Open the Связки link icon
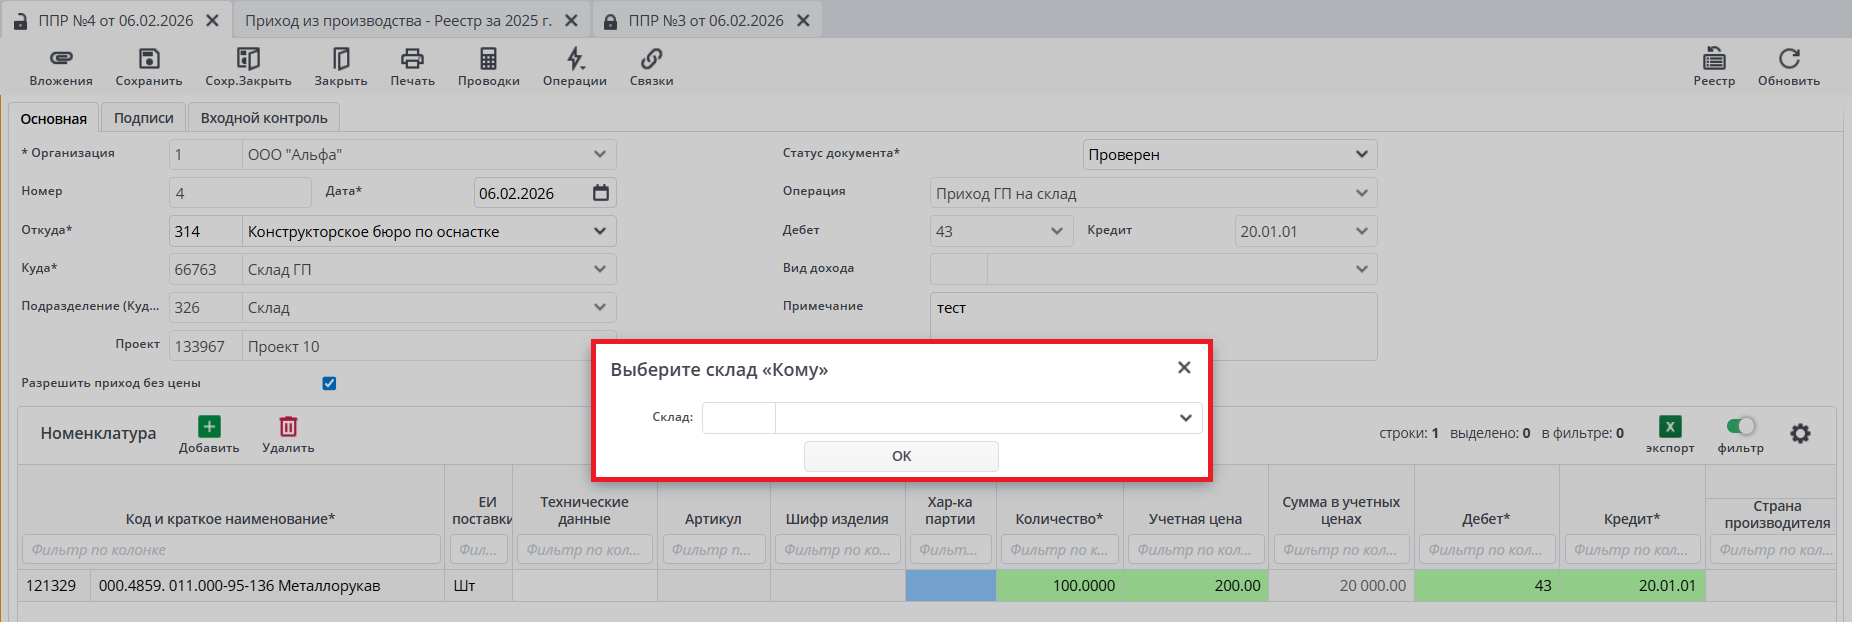Image resolution: width=1854 pixels, height=622 pixels. (651, 59)
